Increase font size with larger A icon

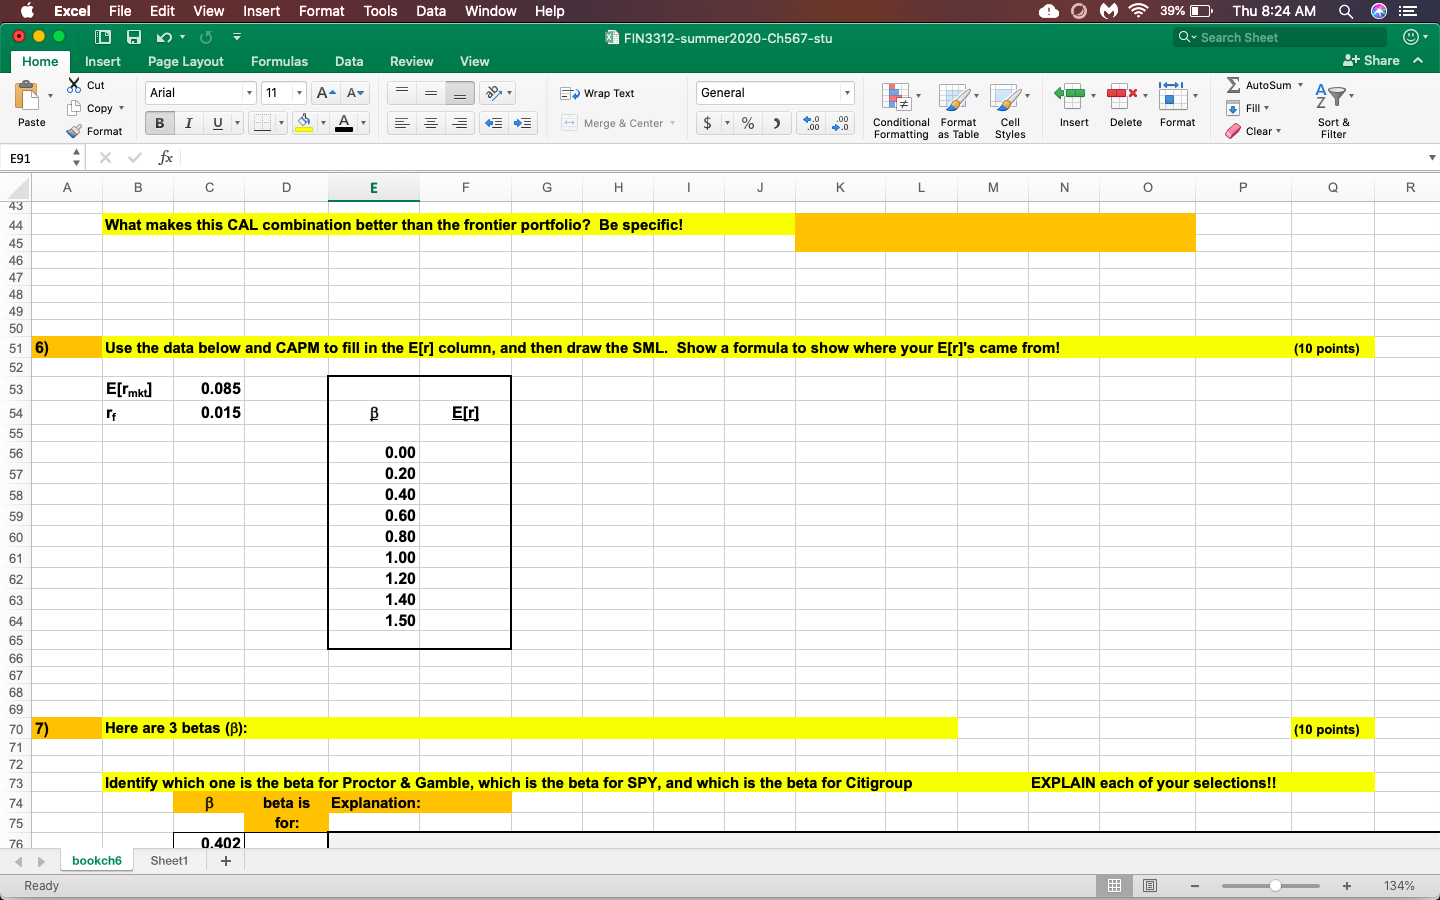coord(325,93)
